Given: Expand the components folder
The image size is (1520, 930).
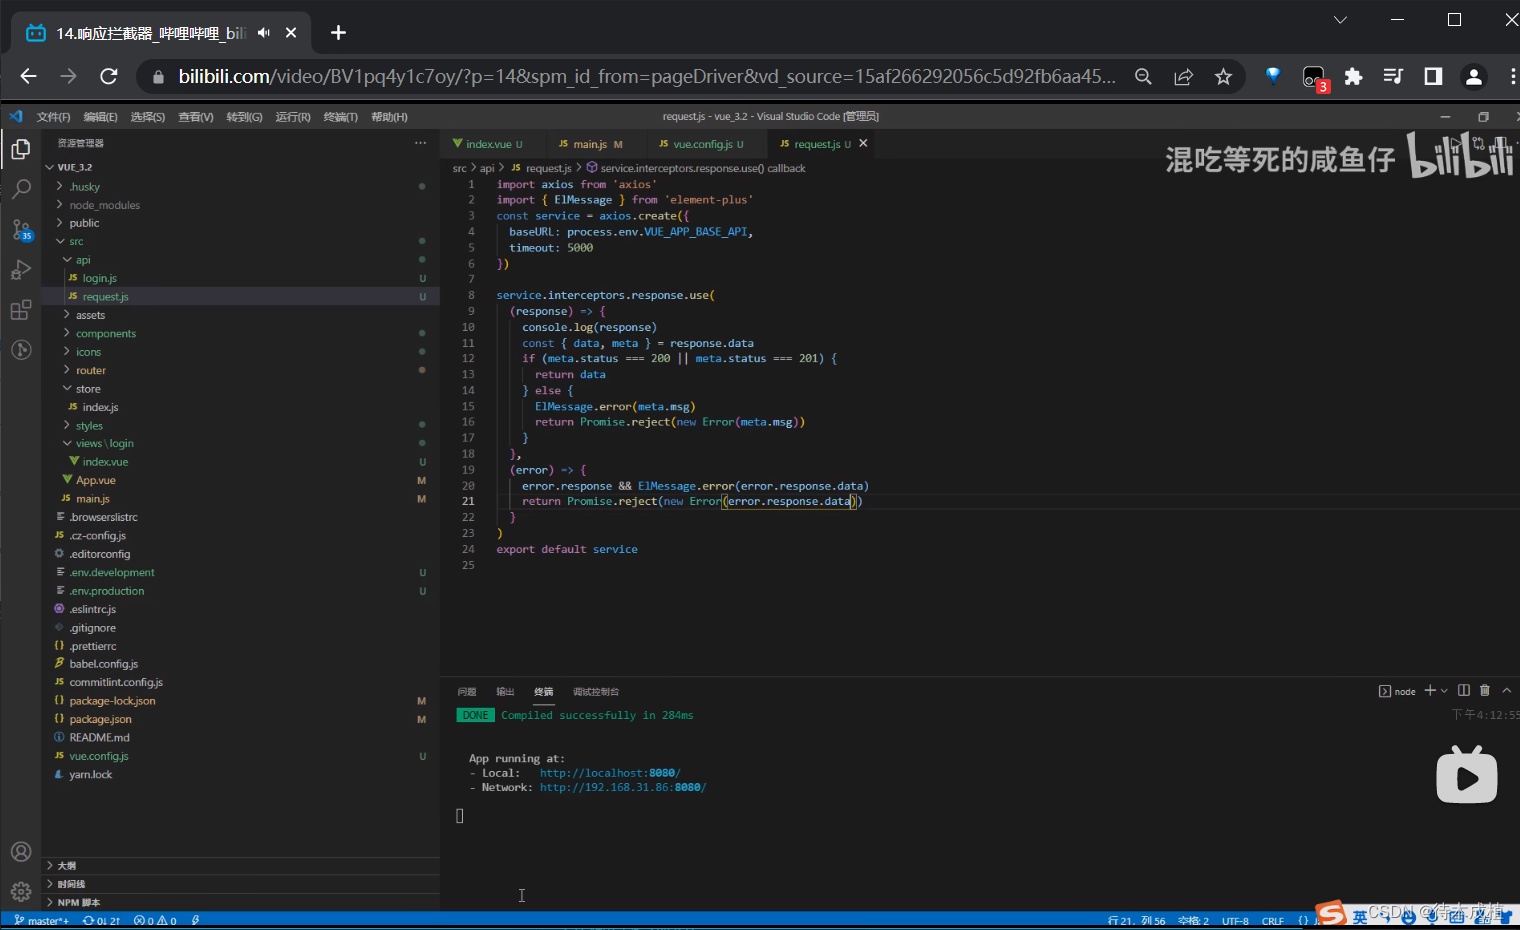Looking at the screenshot, I should (105, 334).
